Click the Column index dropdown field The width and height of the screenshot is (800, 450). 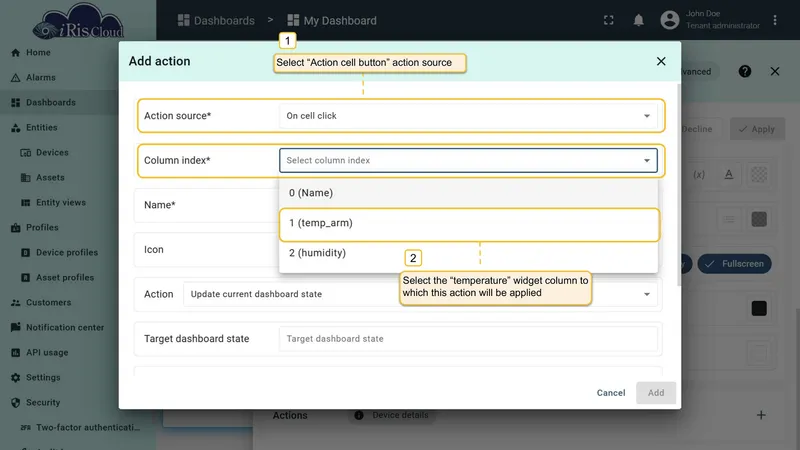(x=468, y=160)
